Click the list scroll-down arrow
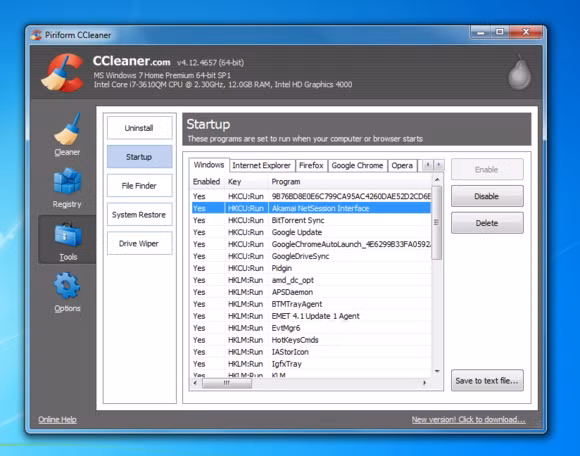The image size is (580, 456). click(437, 371)
